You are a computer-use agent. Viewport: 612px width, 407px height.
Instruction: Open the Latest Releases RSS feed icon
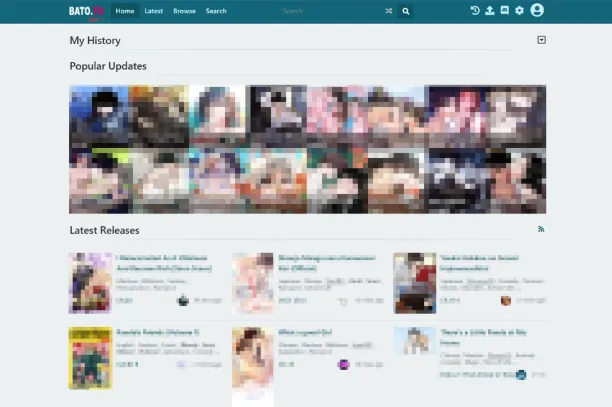pos(541,229)
